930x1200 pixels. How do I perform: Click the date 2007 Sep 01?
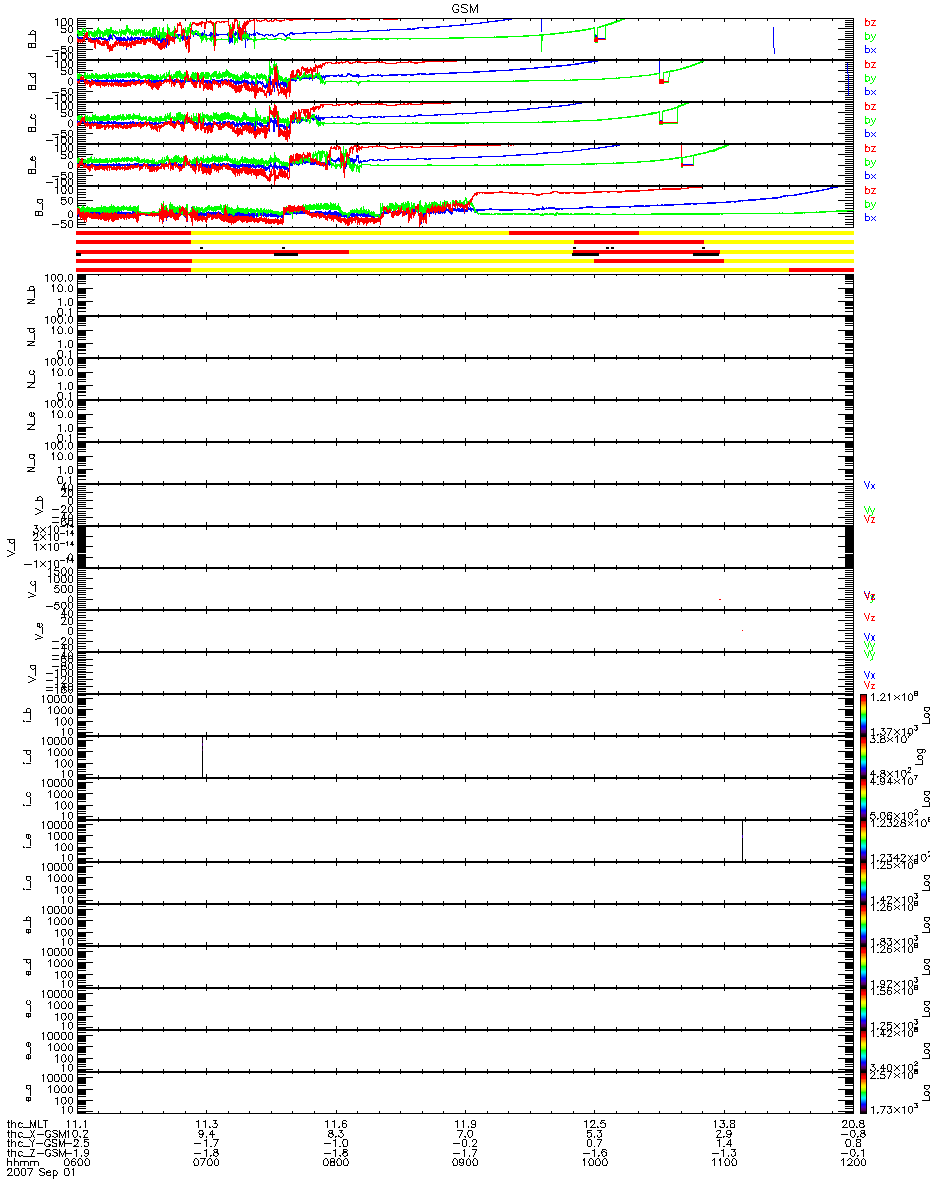pyautogui.click(x=41, y=1174)
